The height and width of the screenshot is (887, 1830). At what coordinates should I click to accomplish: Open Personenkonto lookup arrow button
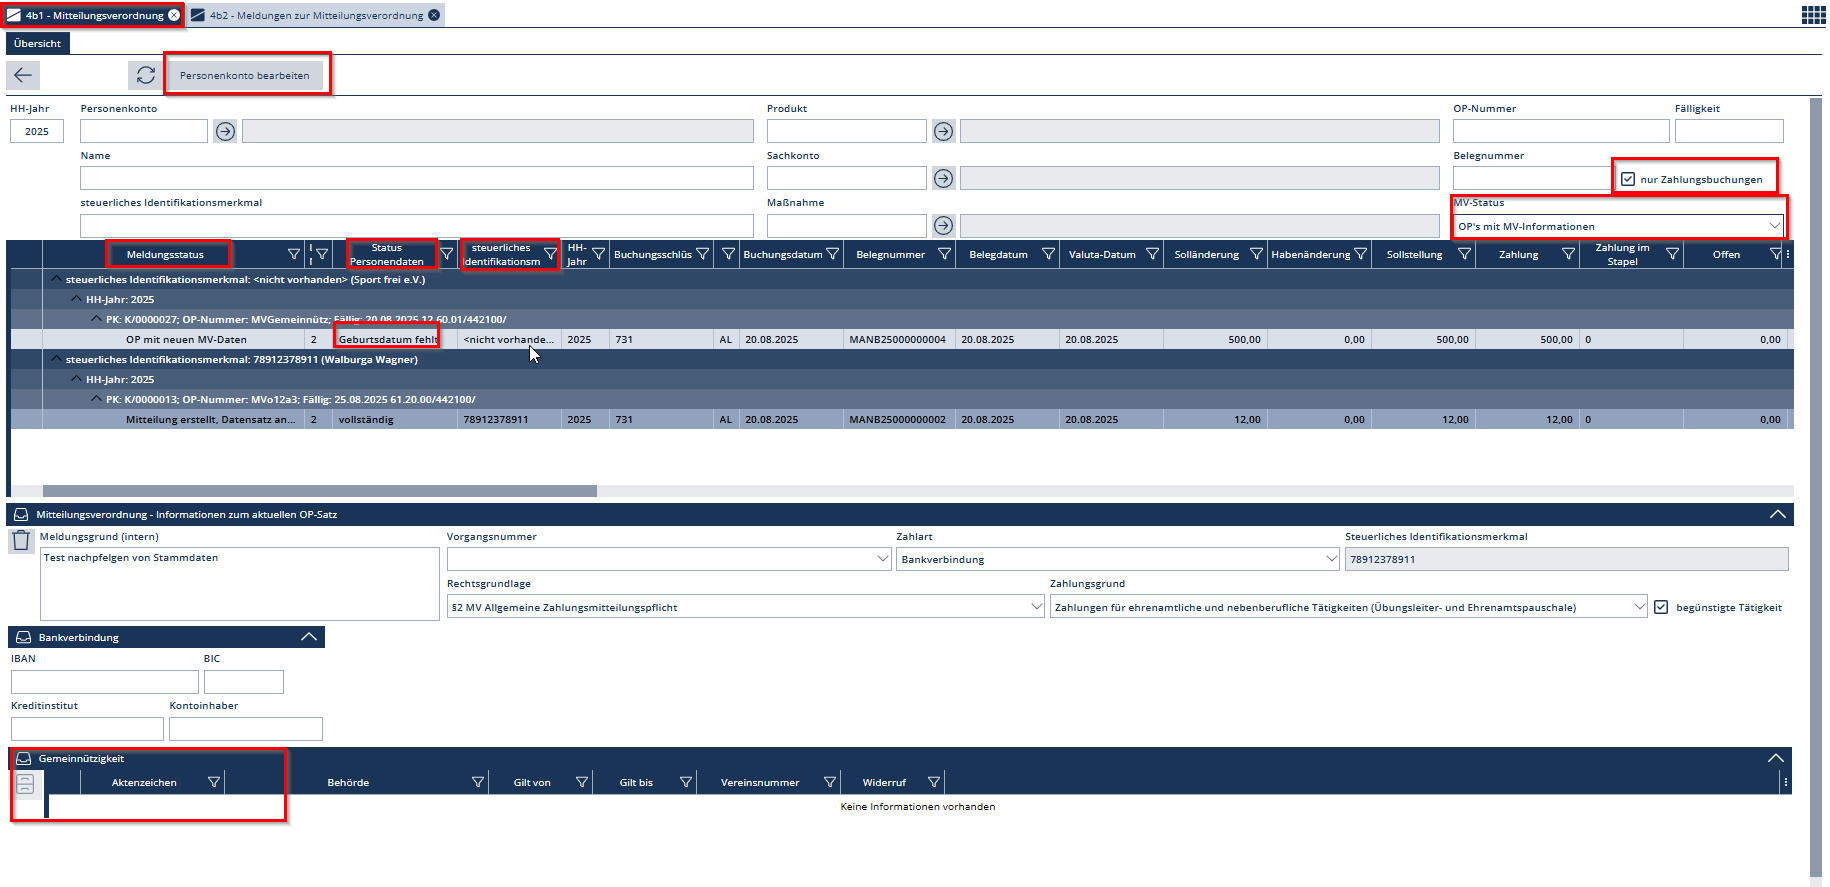(225, 131)
